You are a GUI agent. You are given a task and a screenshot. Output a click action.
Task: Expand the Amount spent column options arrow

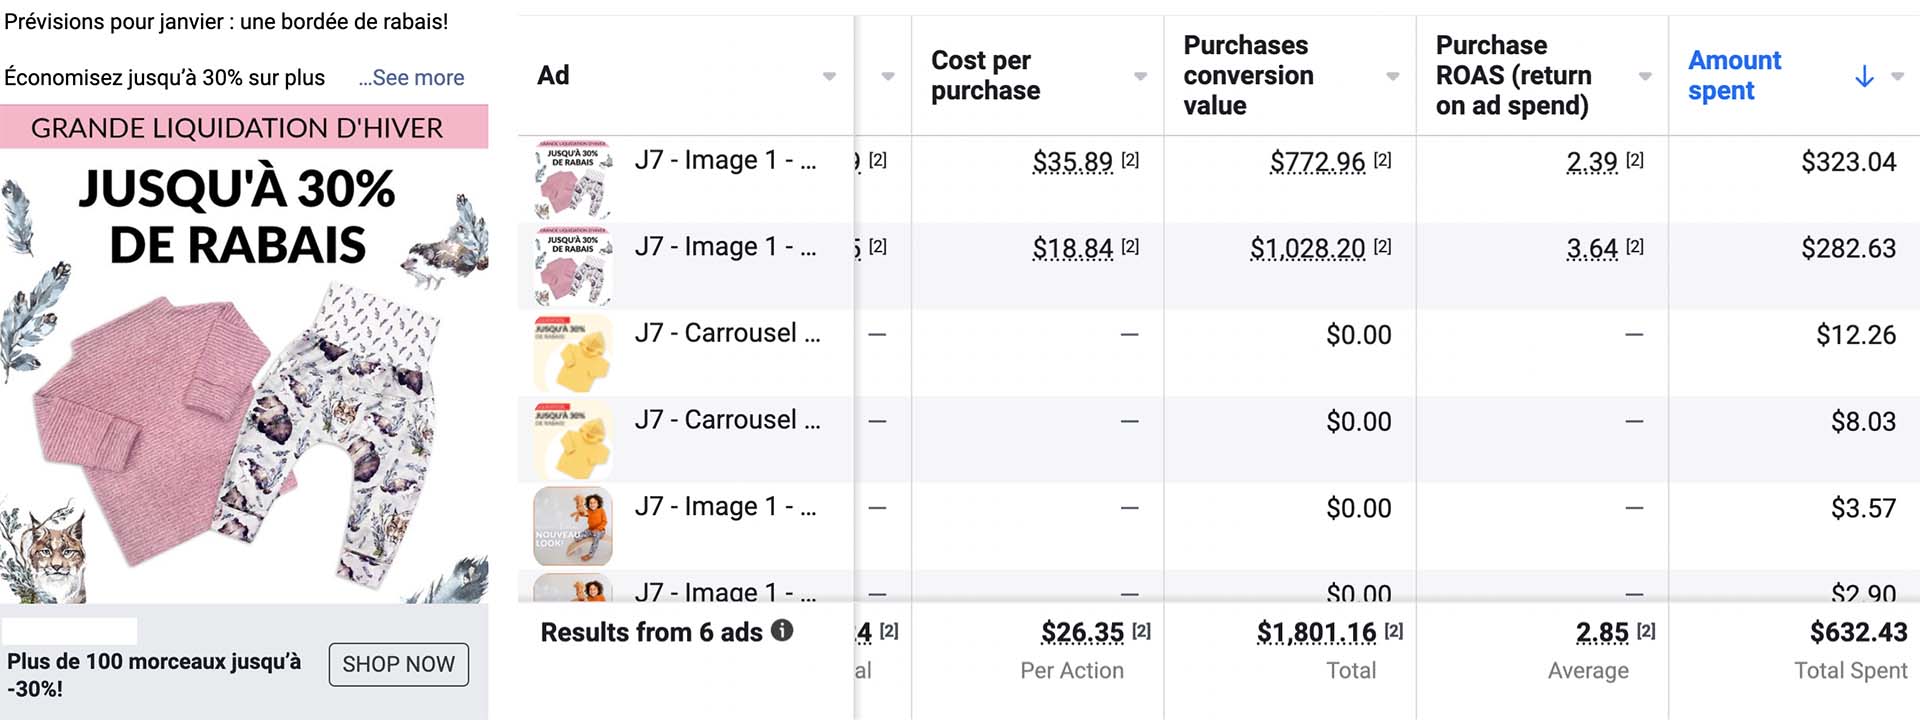(1897, 77)
